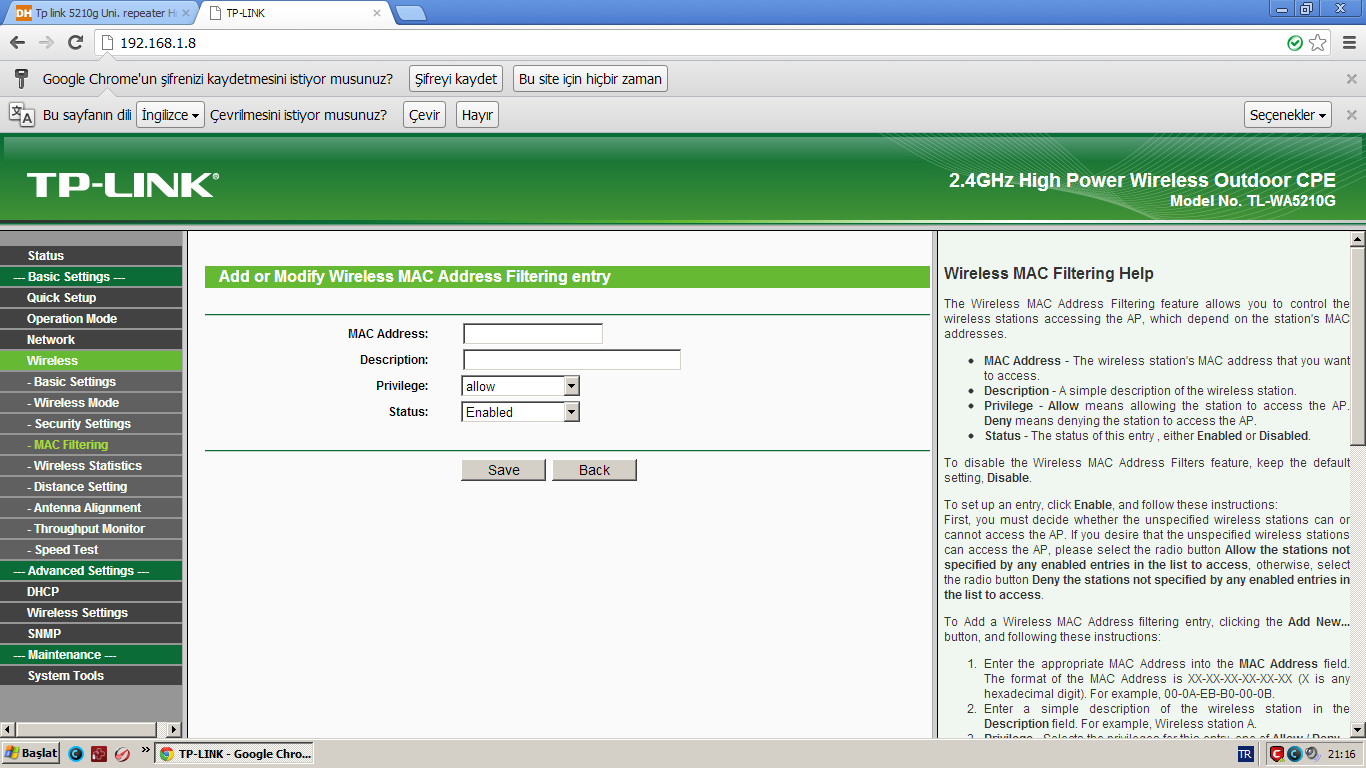
Task: Open the İngilizce language dropdown
Action: [170, 115]
